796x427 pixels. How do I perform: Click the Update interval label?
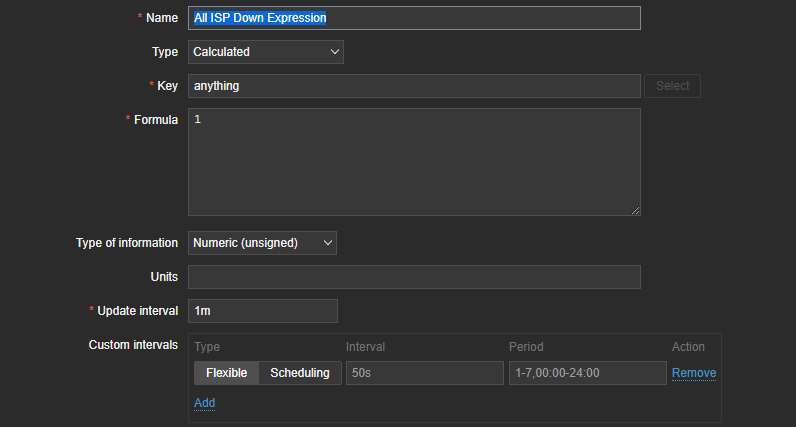(137, 311)
